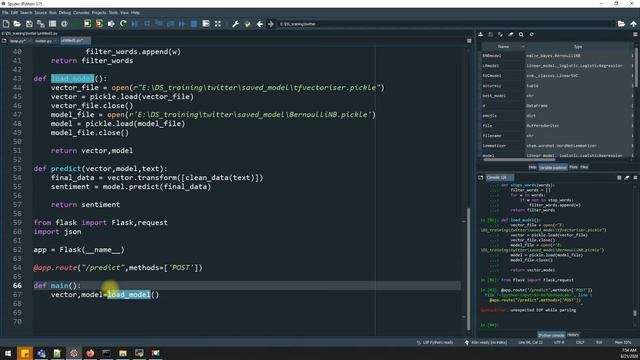Image resolution: width=640 pixels, height=360 pixels.
Task: Open the Windows Start menu
Action: (8, 353)
